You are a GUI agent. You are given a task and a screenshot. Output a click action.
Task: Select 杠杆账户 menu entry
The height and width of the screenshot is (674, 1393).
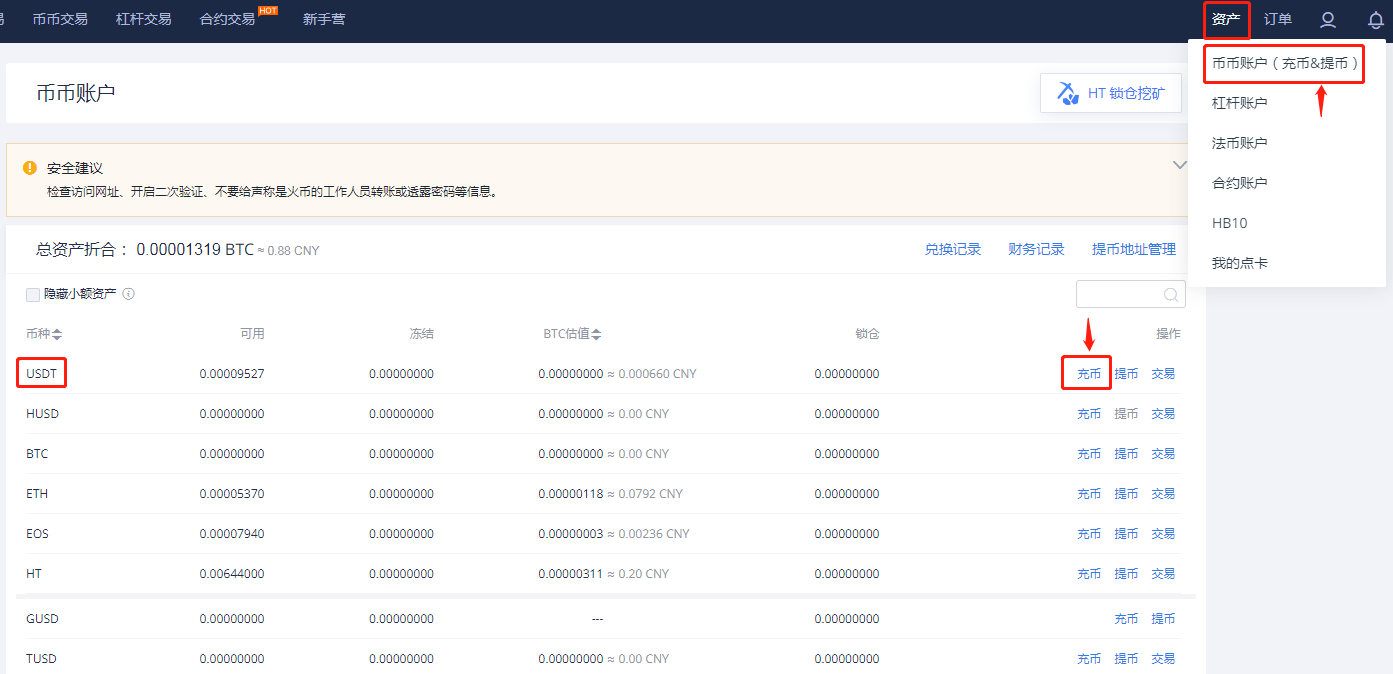point(1240,103)
